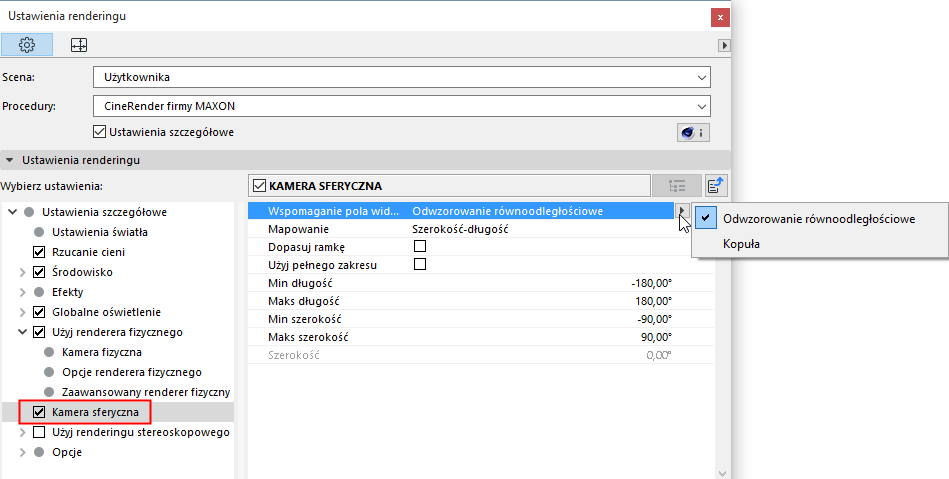949x479 pixels.
Task: Expand the Opcje tree node
Action: pos(22,452)
